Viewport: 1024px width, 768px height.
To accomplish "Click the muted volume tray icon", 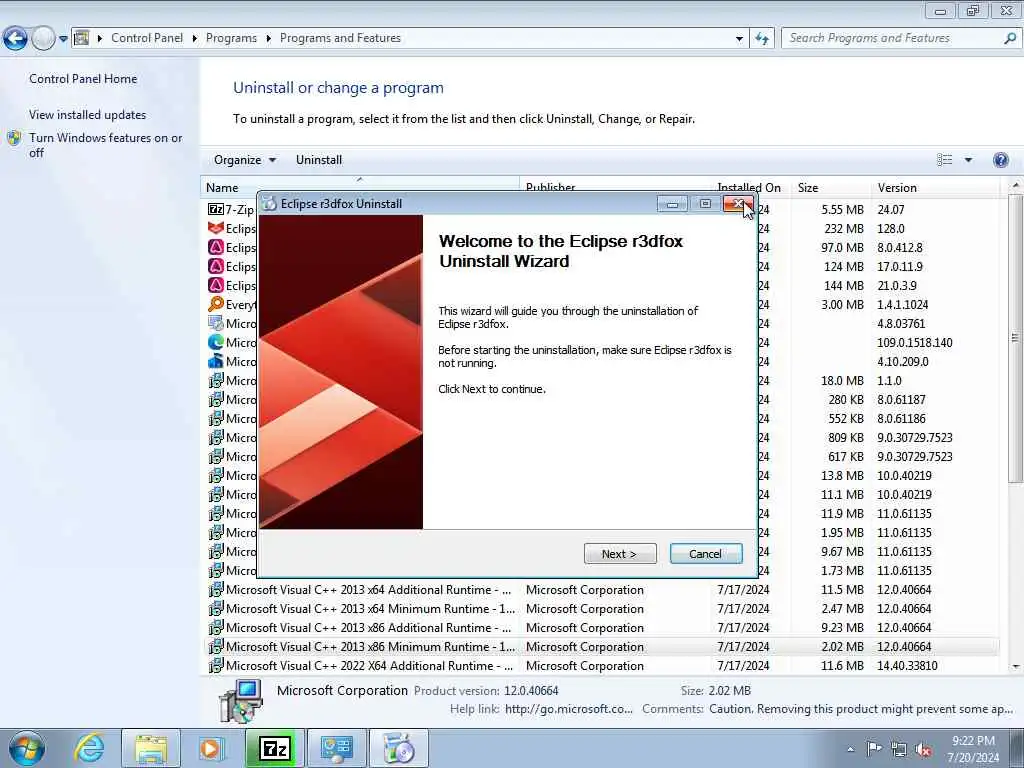I will tap(923, 749).
